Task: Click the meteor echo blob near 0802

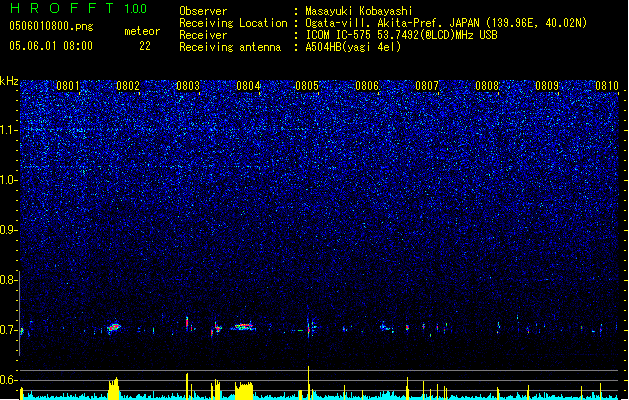Action: click(114, 327)
